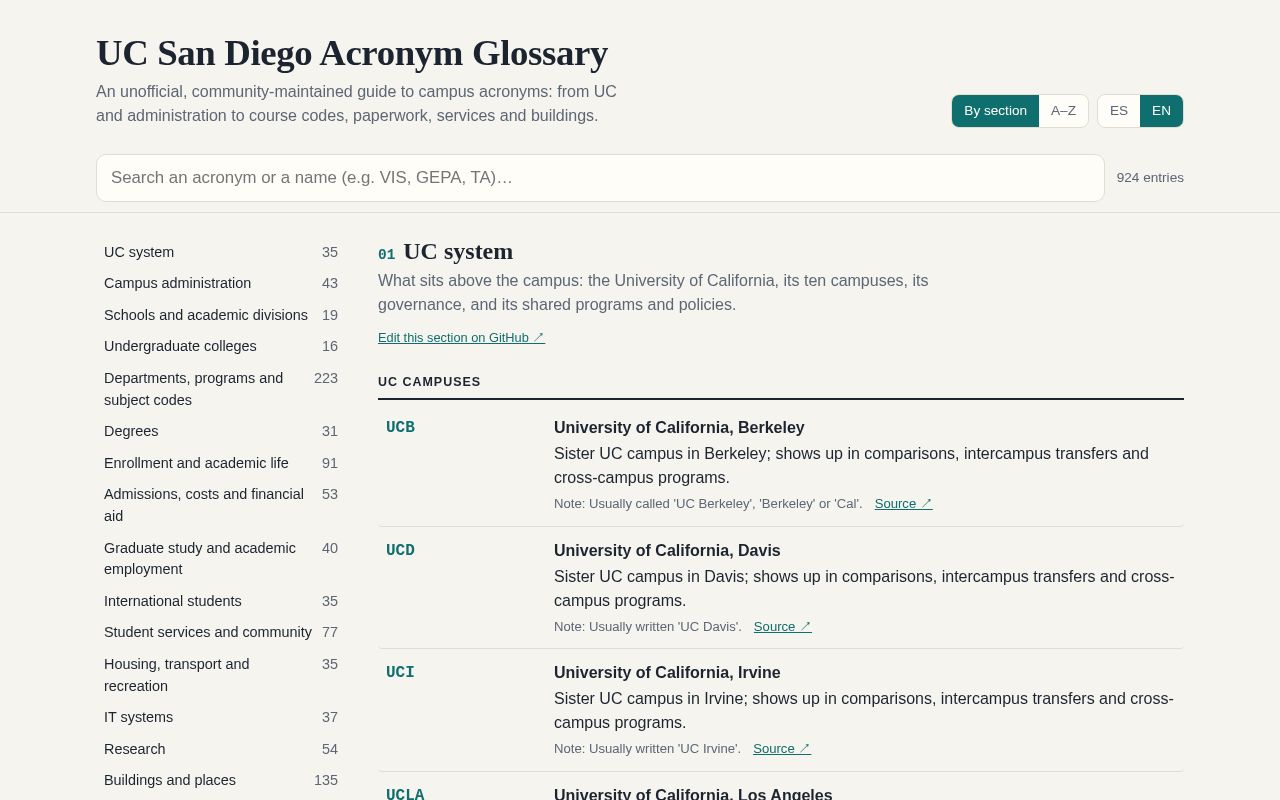The image size is (1280, 800).
Task: Open UC system in the sidebar
Action: (221, 252)
